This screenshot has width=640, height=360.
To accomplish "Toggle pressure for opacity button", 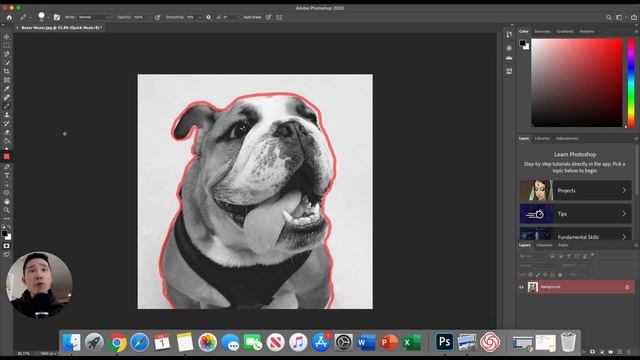I will coord(158,17).
